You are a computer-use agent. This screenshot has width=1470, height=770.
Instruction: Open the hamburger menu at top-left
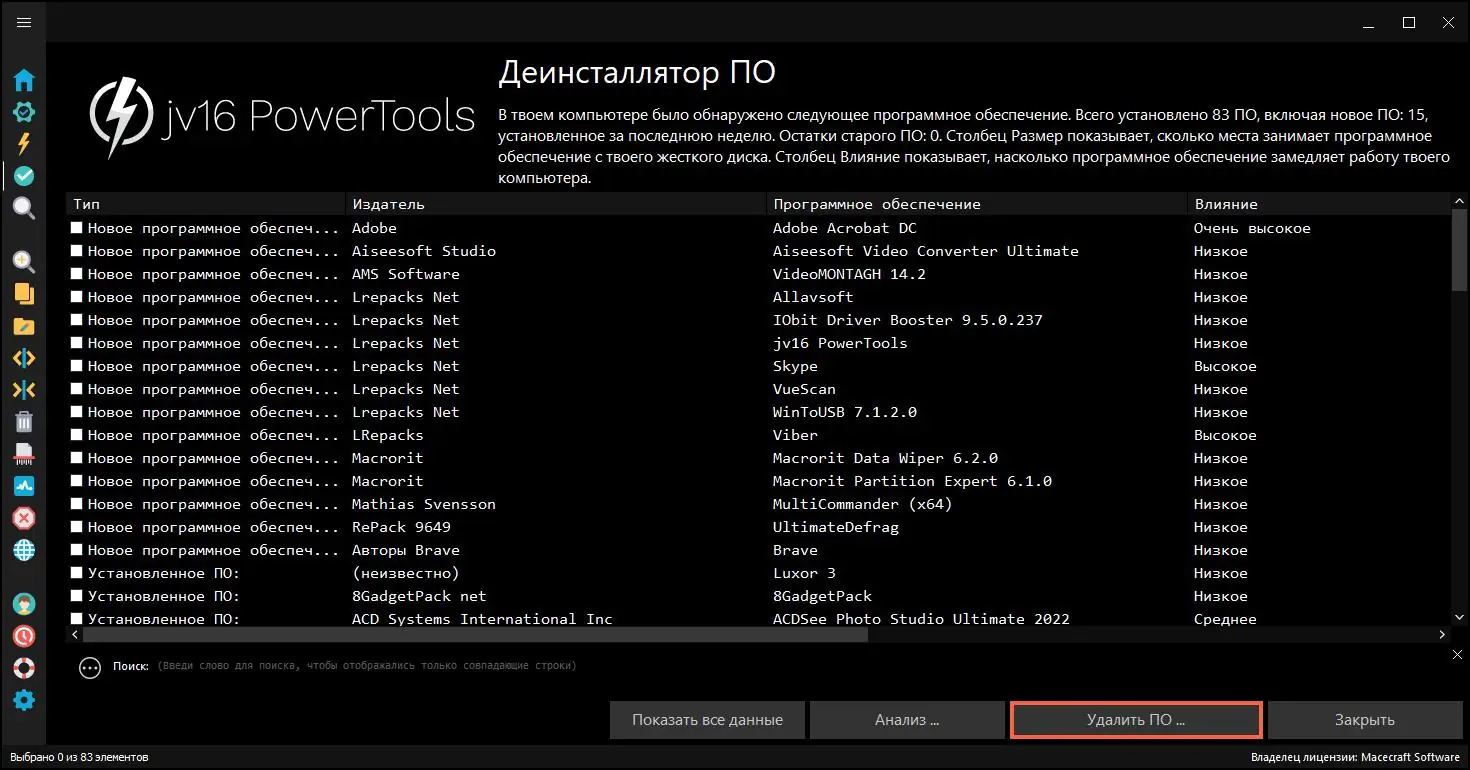pos(24,23)
